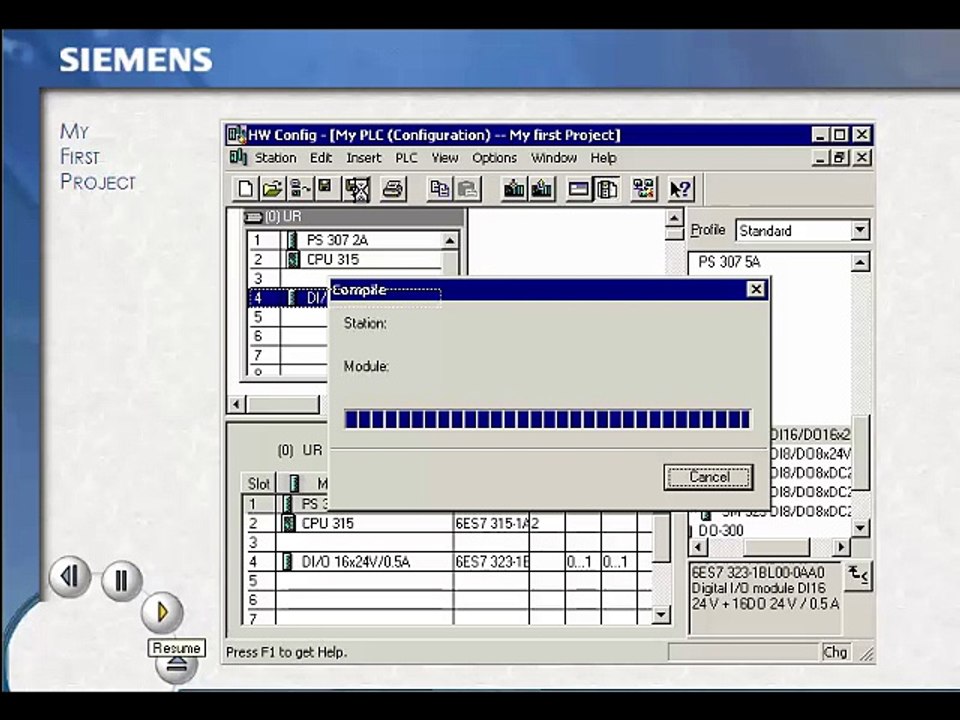The height and width of the screenshot is (720, 960).
Task: Click the Copy toolbar icon
Action: click(439, 189)
